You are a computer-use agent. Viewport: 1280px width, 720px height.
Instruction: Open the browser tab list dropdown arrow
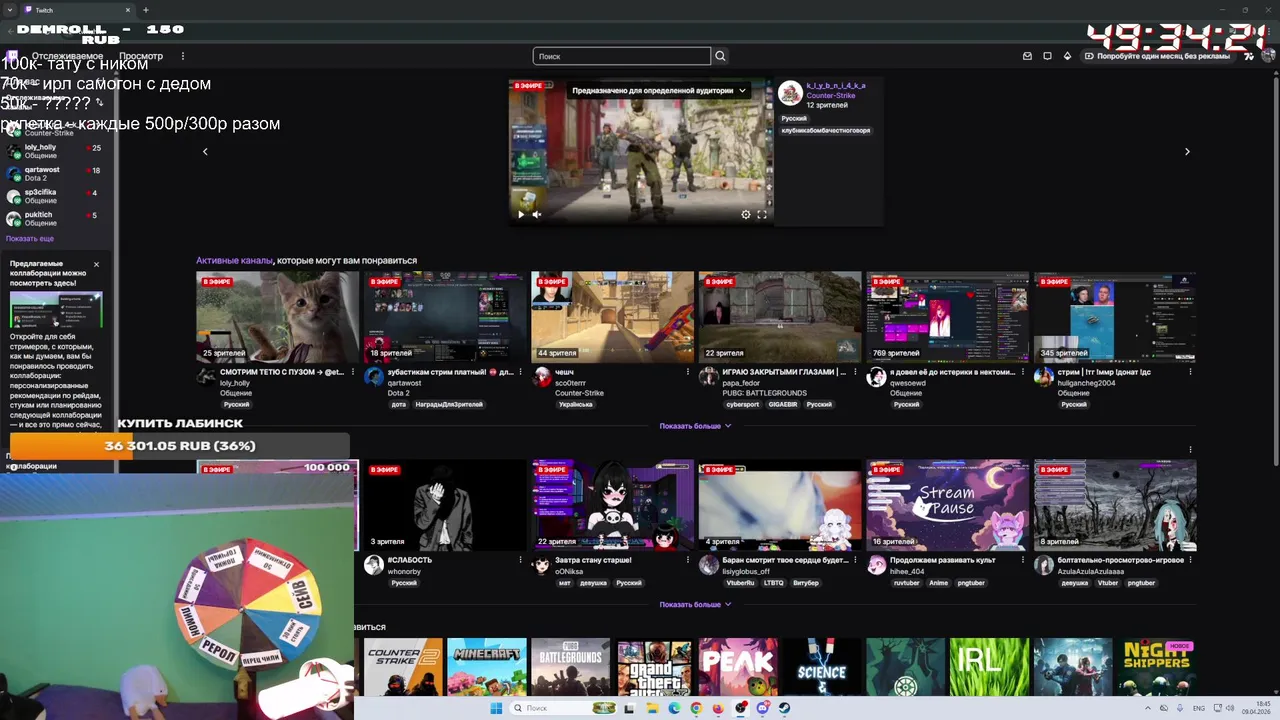[x=9, y=10]
